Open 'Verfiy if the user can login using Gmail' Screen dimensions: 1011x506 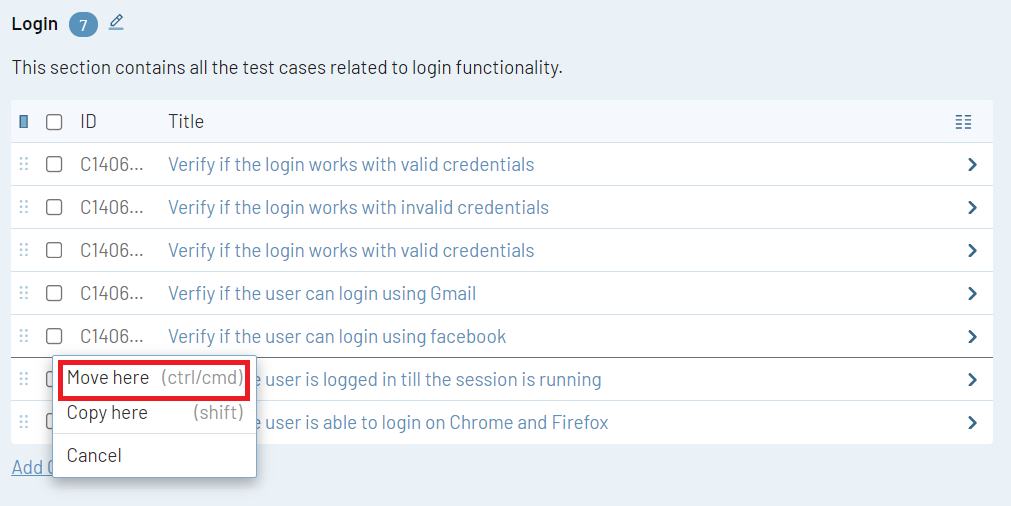click(322, 294)
